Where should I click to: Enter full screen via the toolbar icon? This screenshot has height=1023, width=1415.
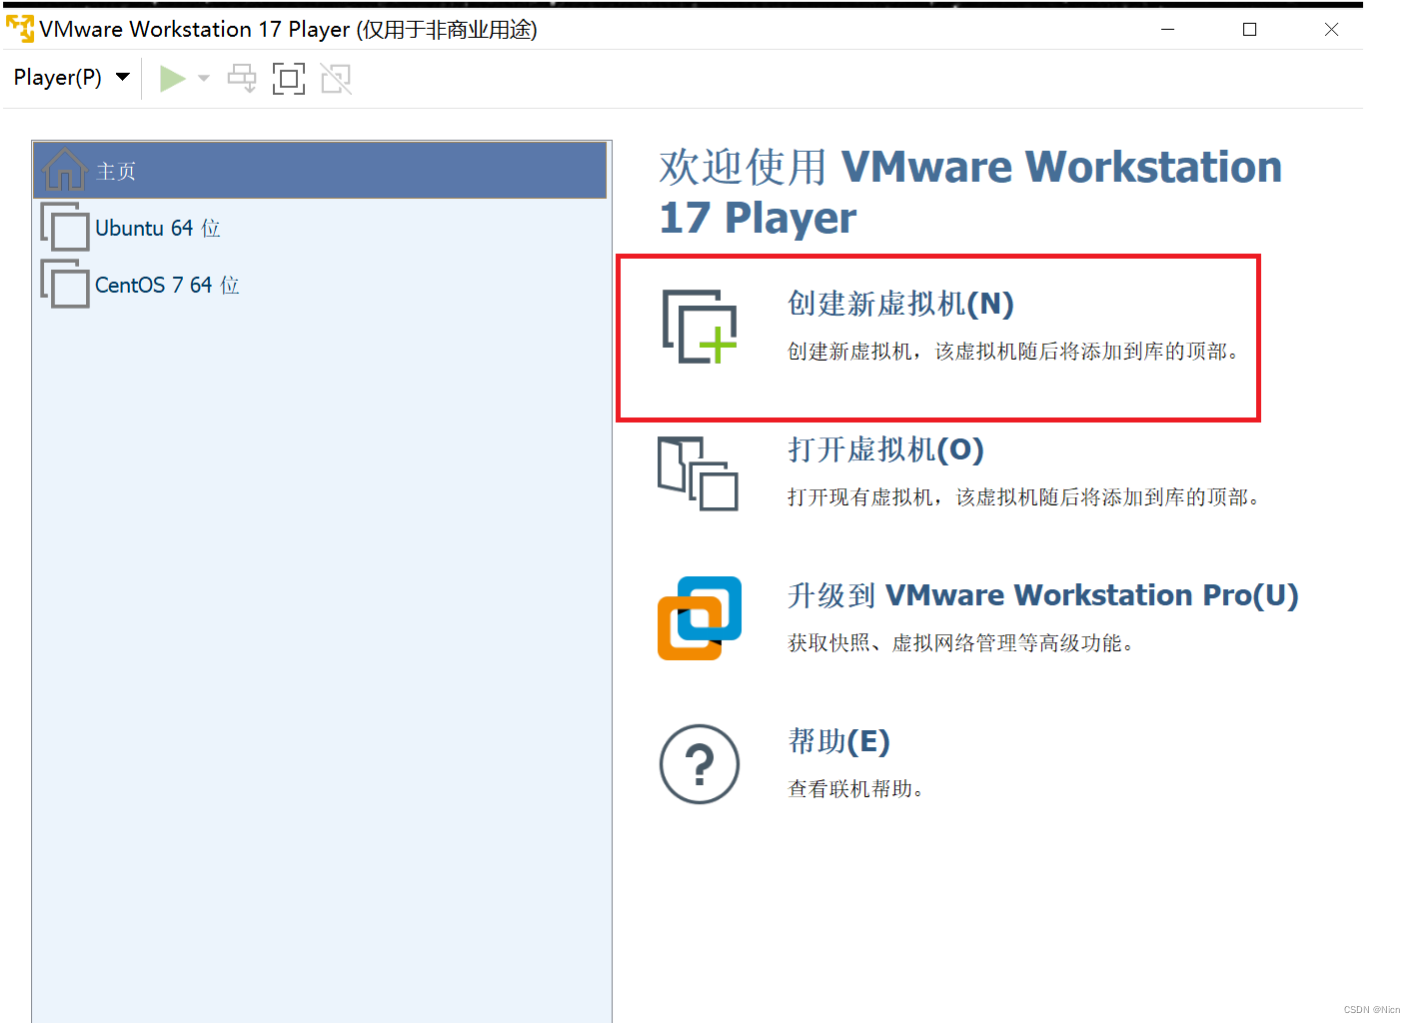tap(288, 78)
